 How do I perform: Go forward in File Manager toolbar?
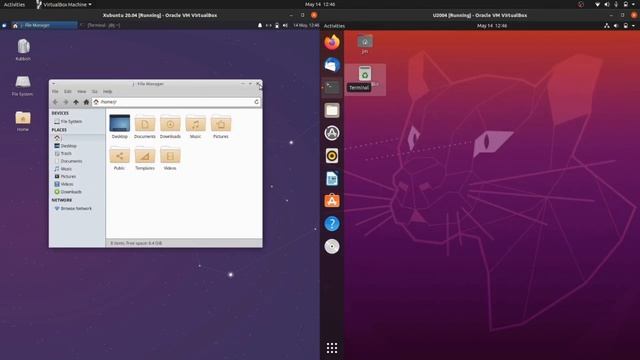coord(66,102)
